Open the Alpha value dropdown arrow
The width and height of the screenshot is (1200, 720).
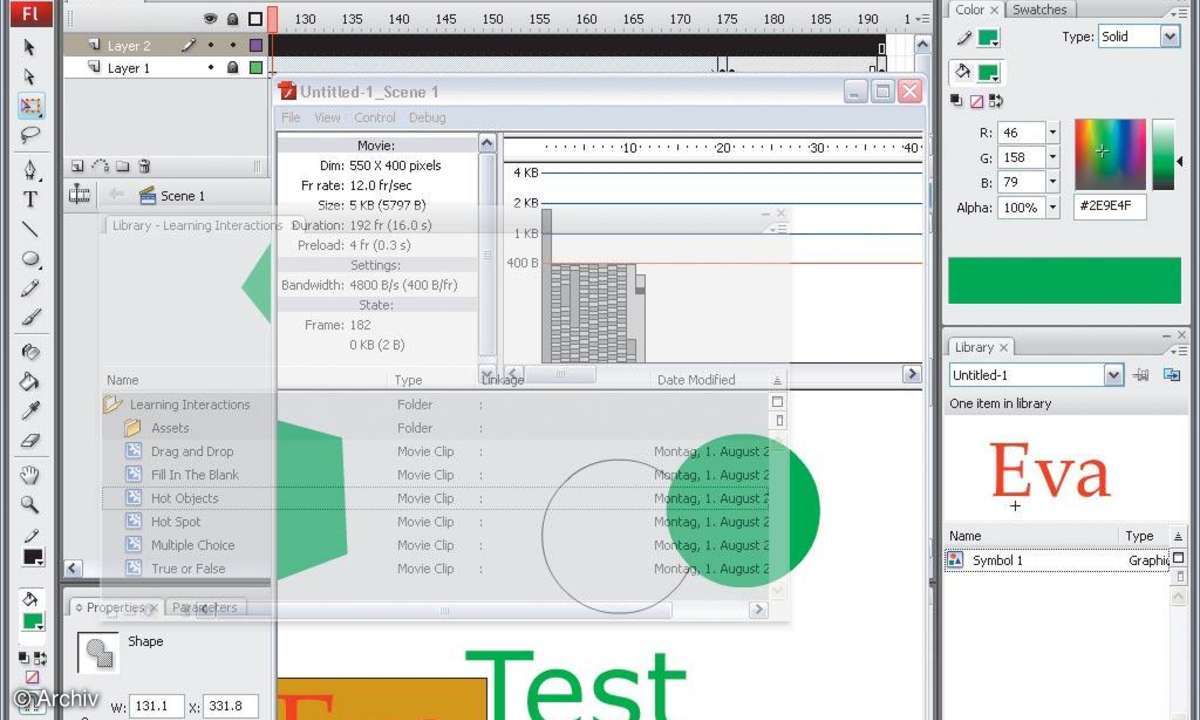[x=1052, y=208]
